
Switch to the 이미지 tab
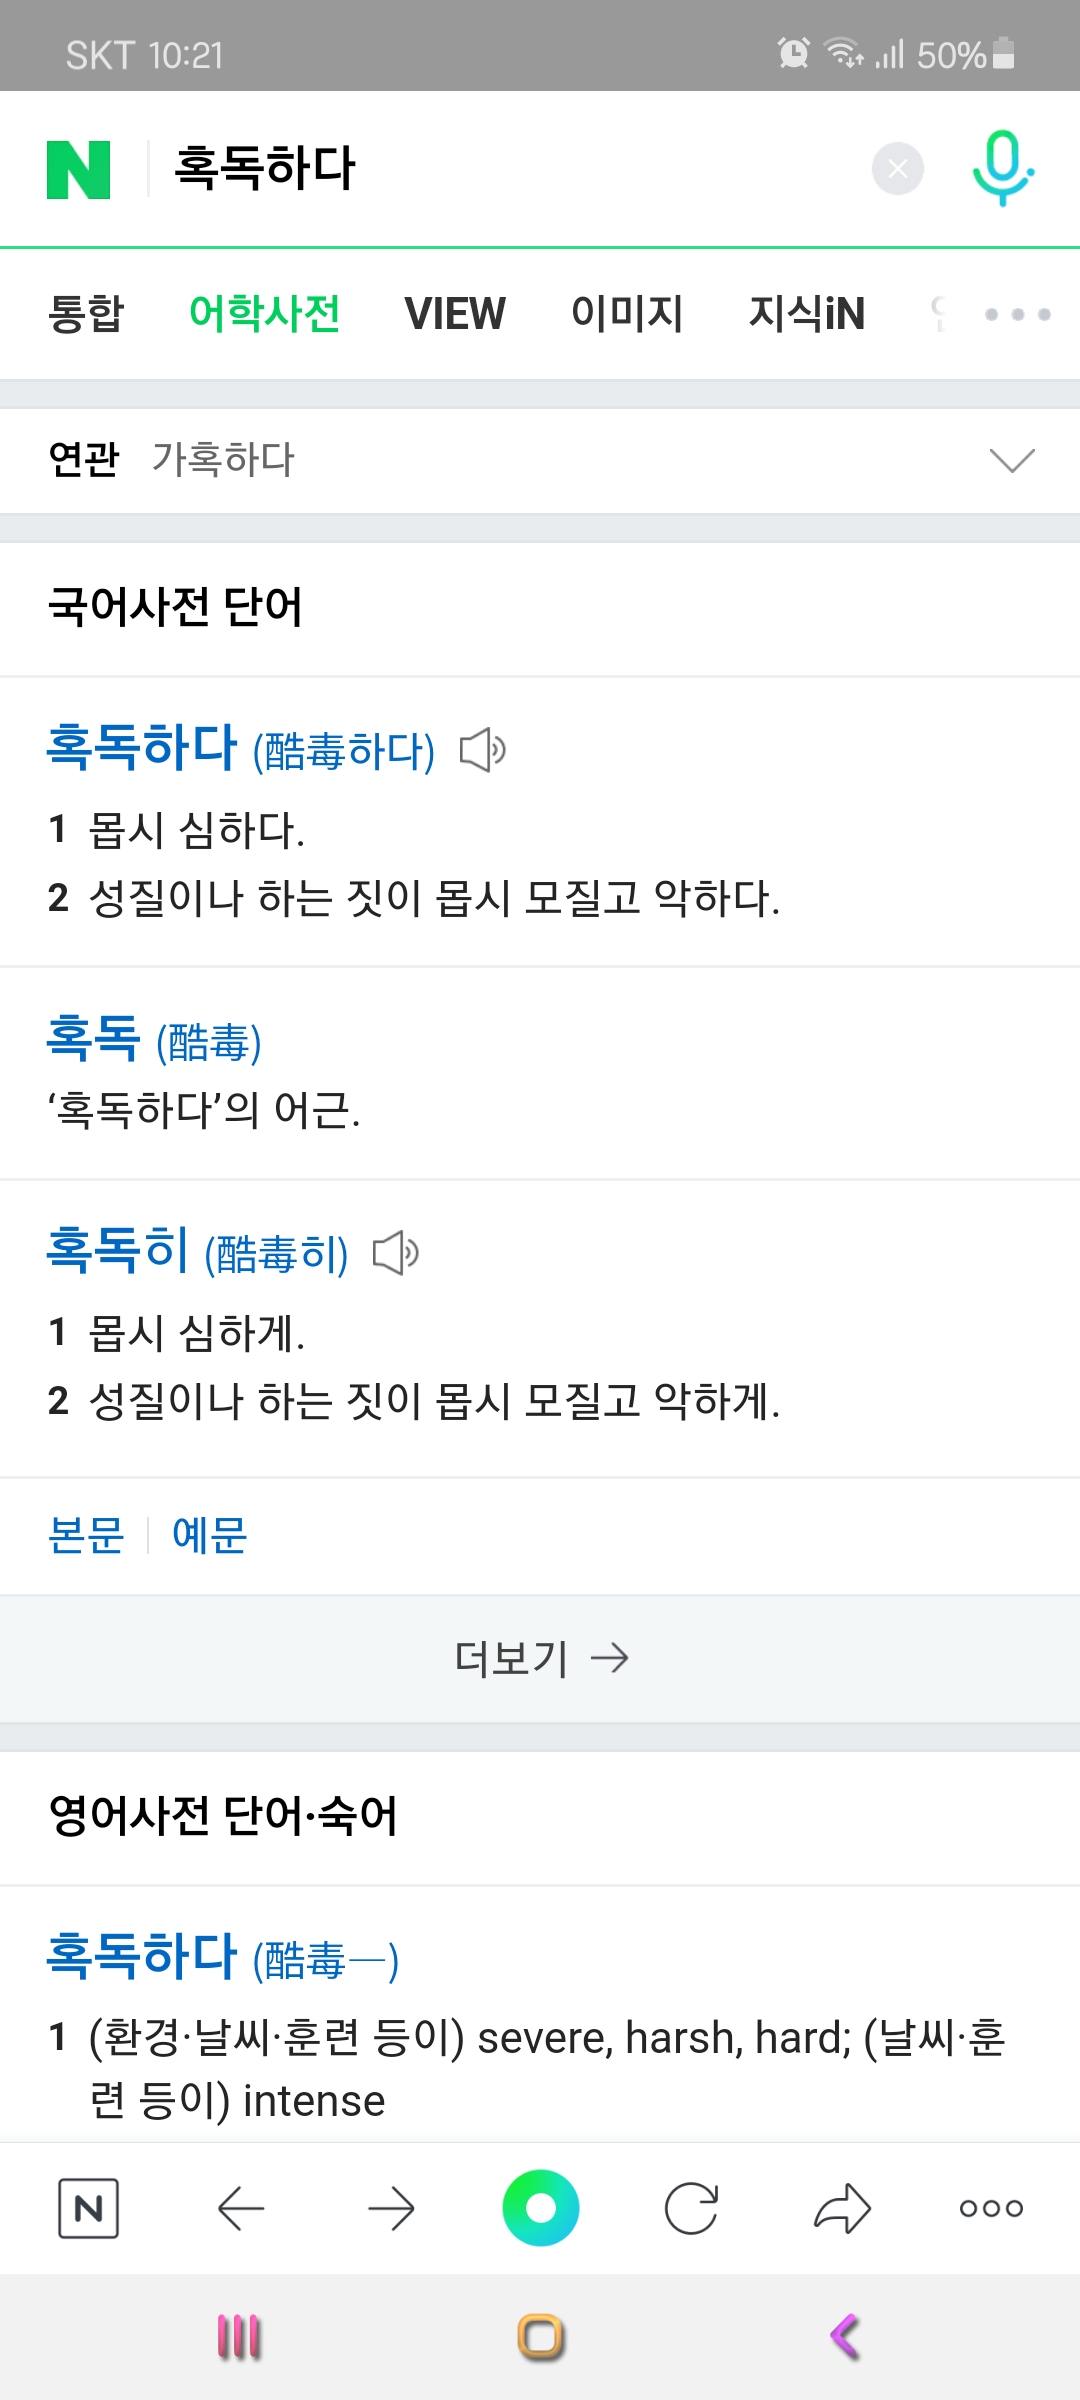click(x=627, y=314)
